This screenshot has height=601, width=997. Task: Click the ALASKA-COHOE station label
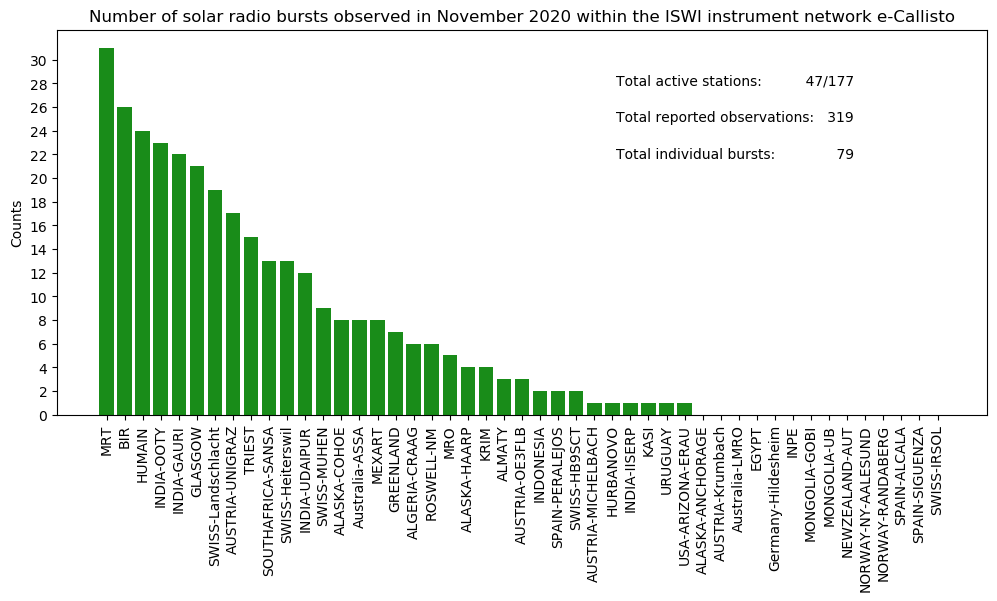340,481
